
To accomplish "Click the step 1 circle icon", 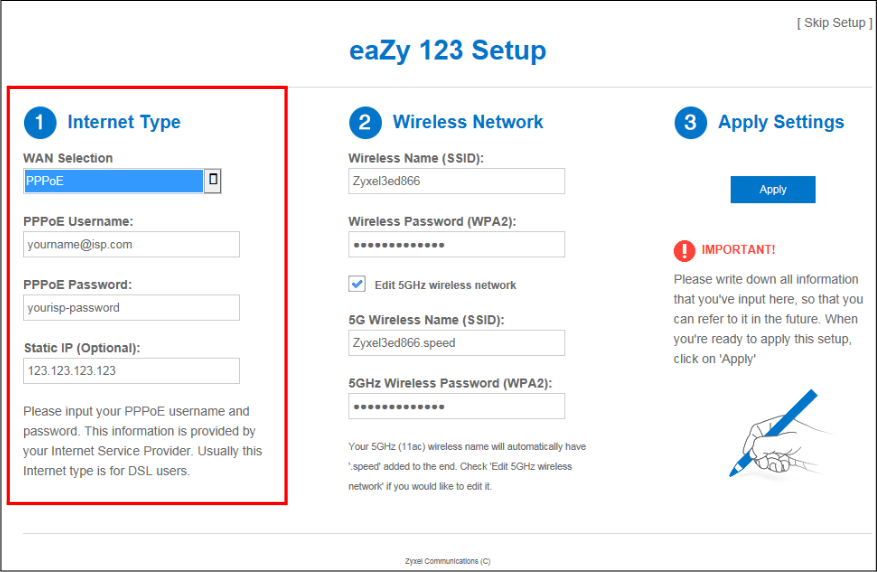I will (x=40, y=123).
